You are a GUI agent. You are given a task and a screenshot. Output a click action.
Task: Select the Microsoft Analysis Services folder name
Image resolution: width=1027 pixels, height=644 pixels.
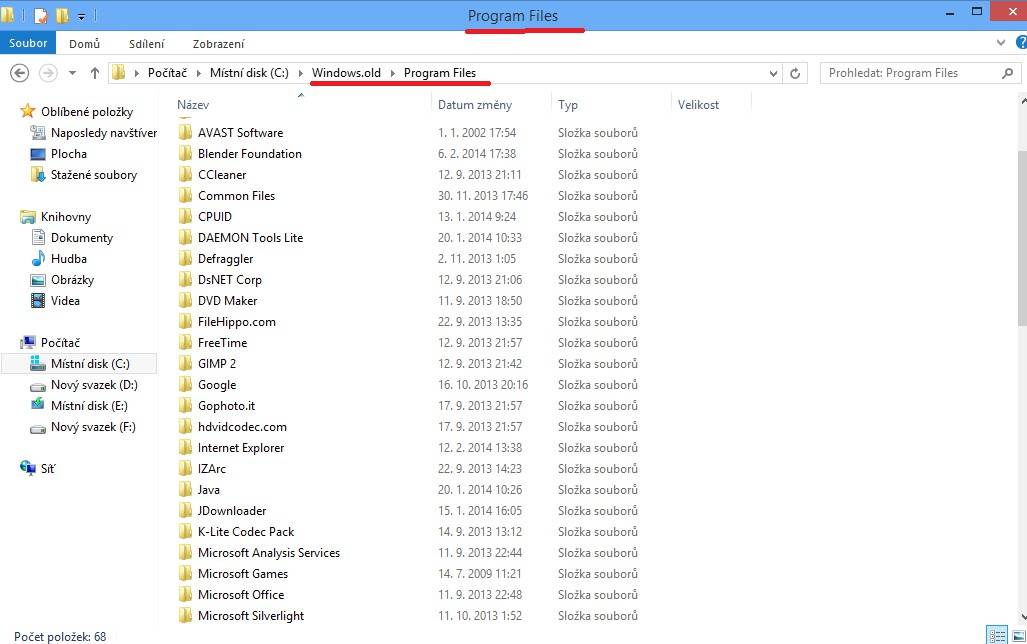point(269,552)
